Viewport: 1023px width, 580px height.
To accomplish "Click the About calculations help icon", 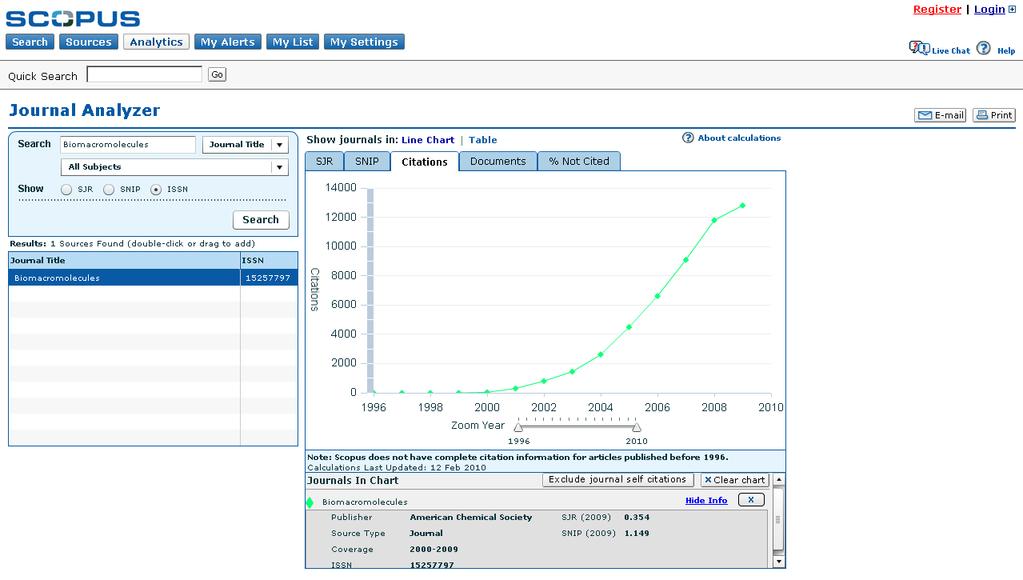I will tap(688, 138).
